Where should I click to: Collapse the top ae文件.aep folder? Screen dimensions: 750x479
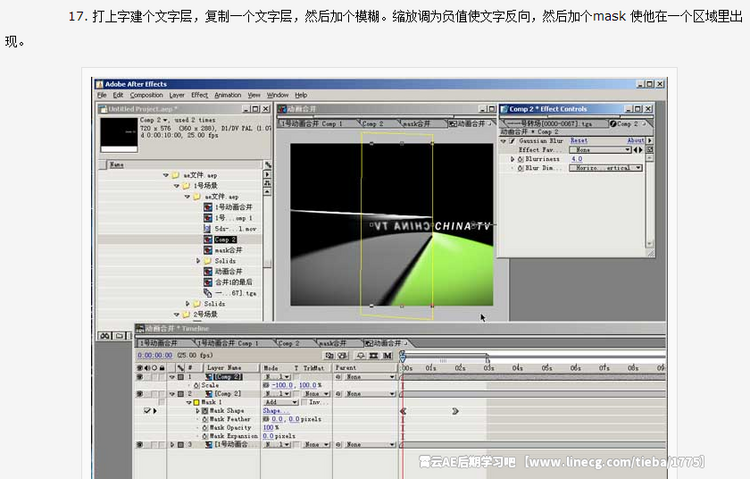click(x=165, y=175)
